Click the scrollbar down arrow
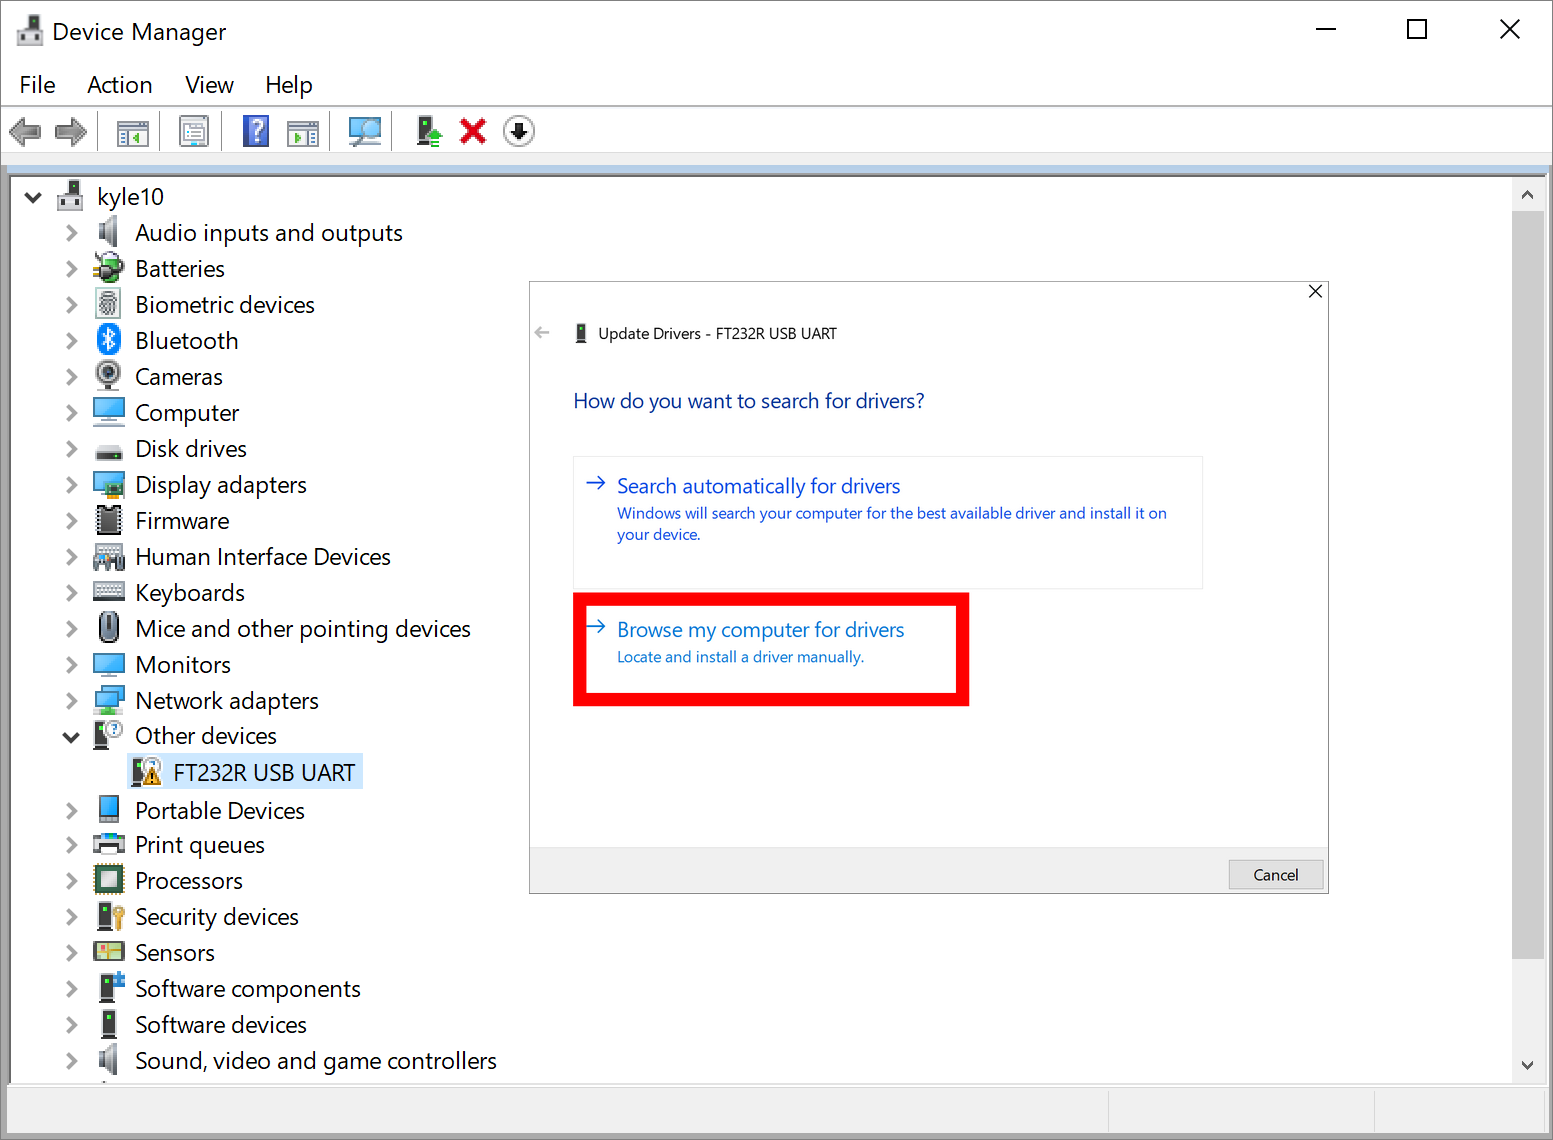The height and width of the screenshot is (1140, 1553). (1527, 1065)
